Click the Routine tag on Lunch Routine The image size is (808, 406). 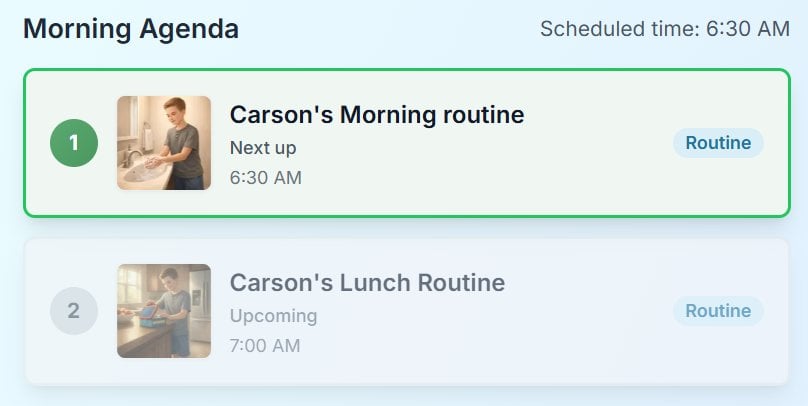pyautogui.click(x=718, y=311)
